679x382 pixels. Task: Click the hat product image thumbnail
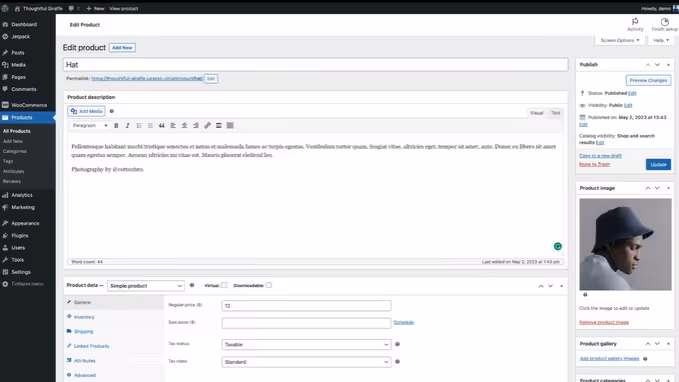[x=625, y=244]
